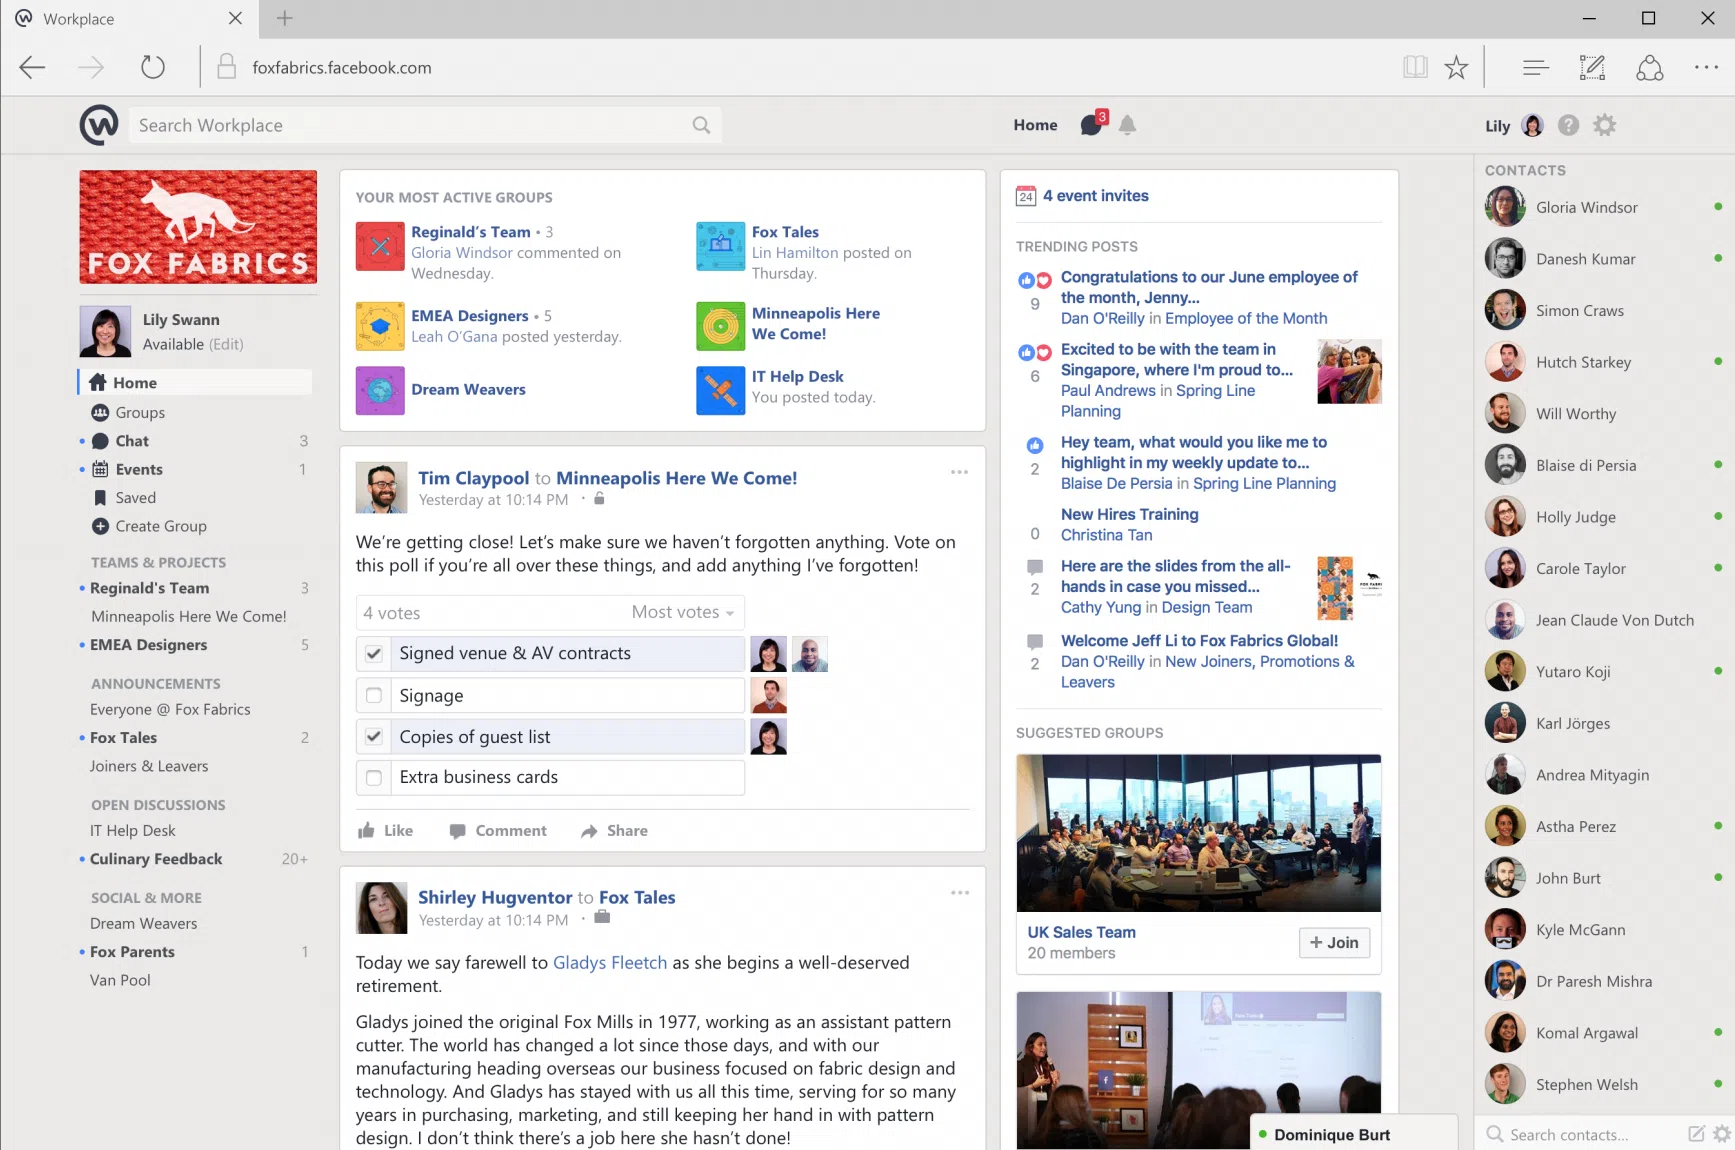Open Culinary Feedback group in sidebar

[x=156, y=859]
